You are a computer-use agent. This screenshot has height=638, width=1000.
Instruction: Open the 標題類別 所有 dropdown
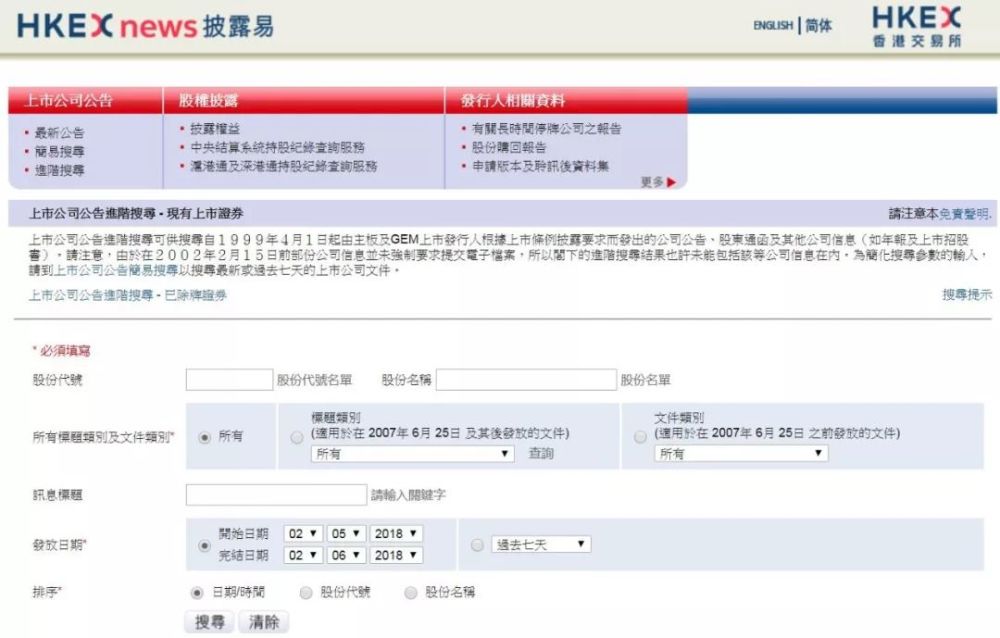(413, 454)
